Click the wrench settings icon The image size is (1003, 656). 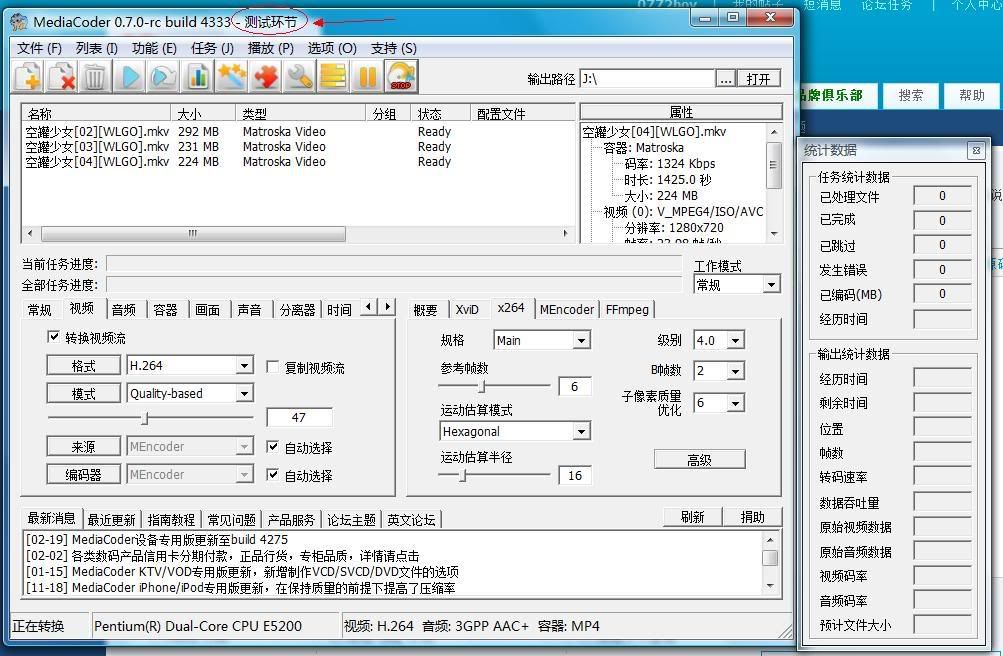pos(299,76)
